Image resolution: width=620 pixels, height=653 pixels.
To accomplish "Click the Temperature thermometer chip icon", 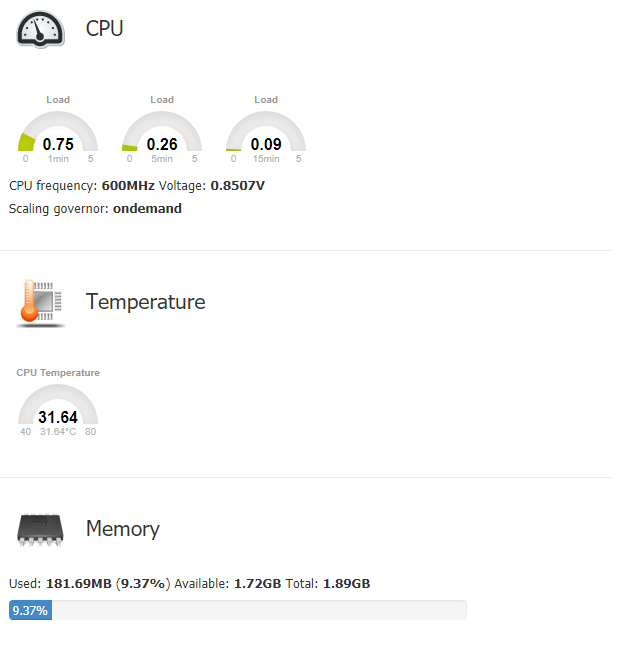I will coord(41,302).
